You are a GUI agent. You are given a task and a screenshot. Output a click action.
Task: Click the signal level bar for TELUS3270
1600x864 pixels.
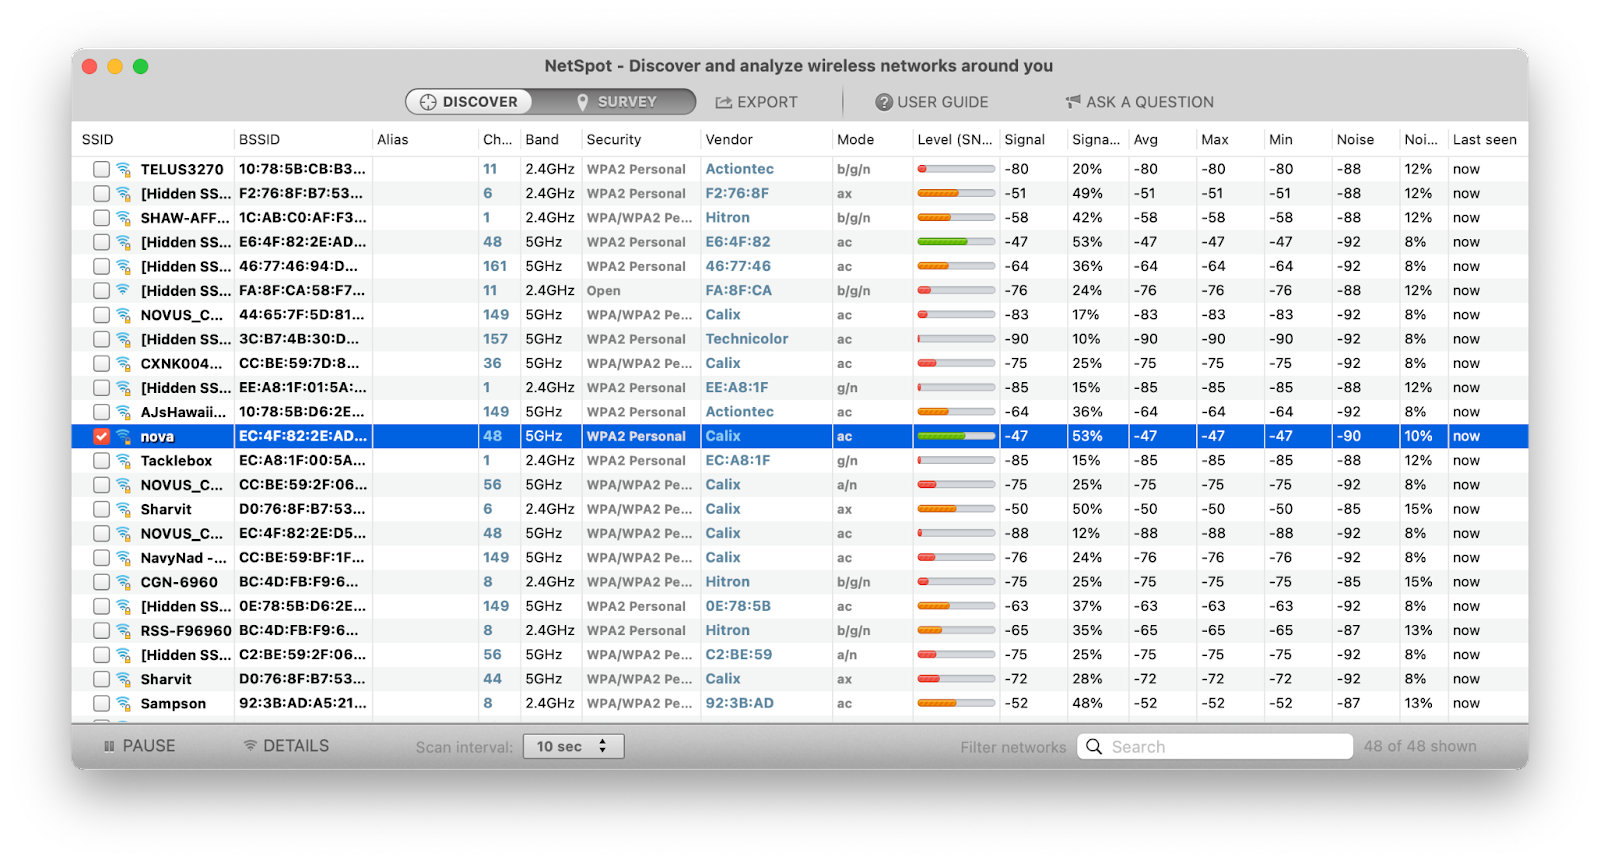[956, 170]
